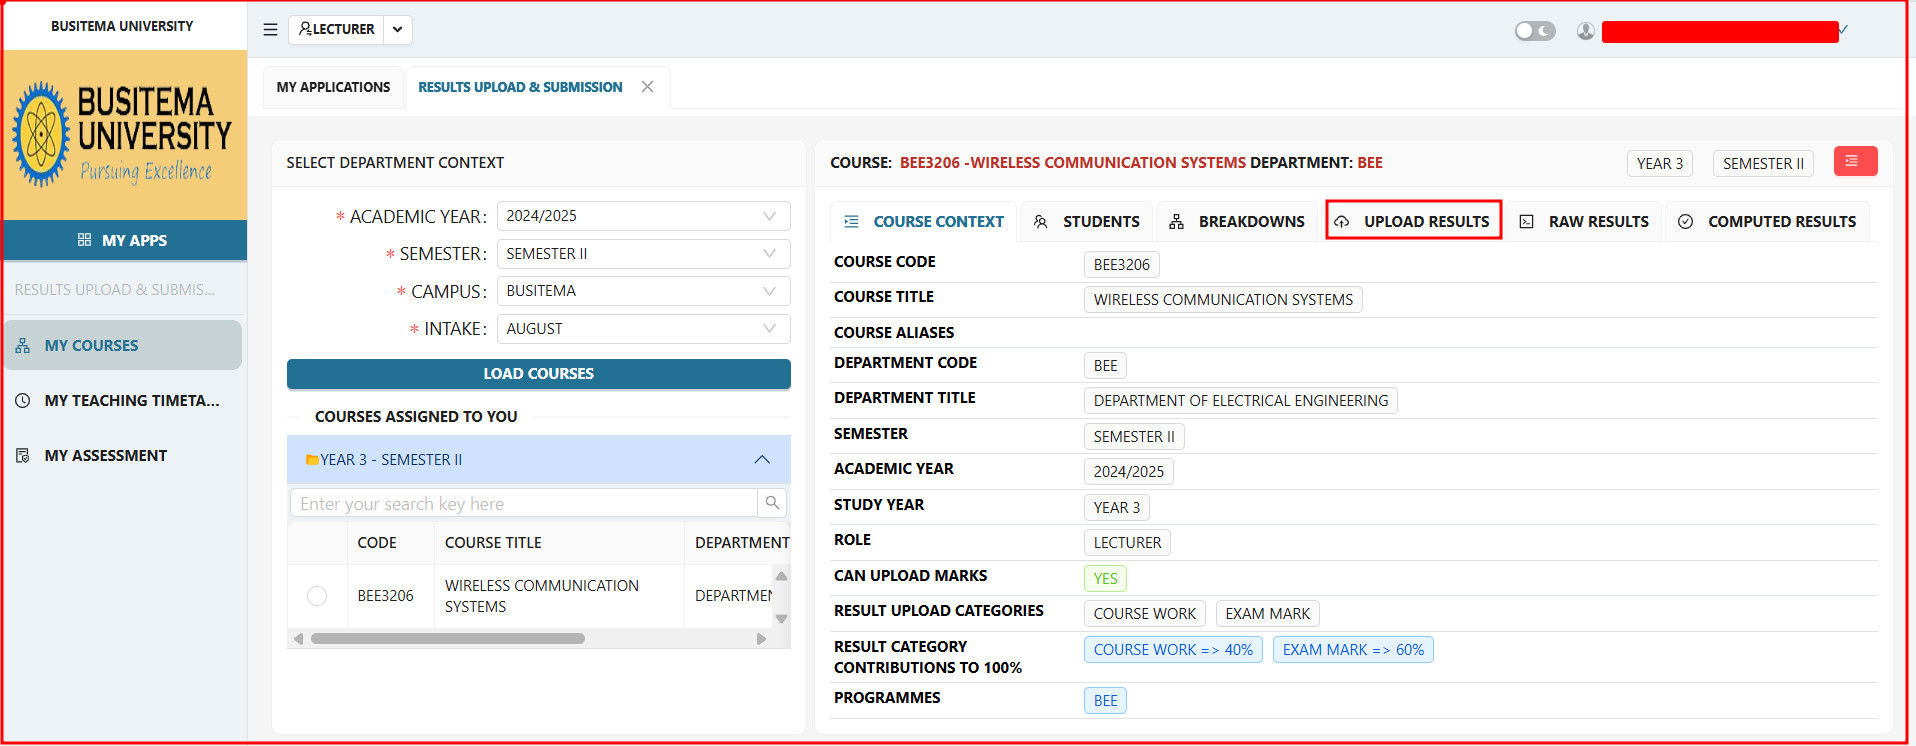Open the LECTURER role dropdown arrow

coord(398,30)
